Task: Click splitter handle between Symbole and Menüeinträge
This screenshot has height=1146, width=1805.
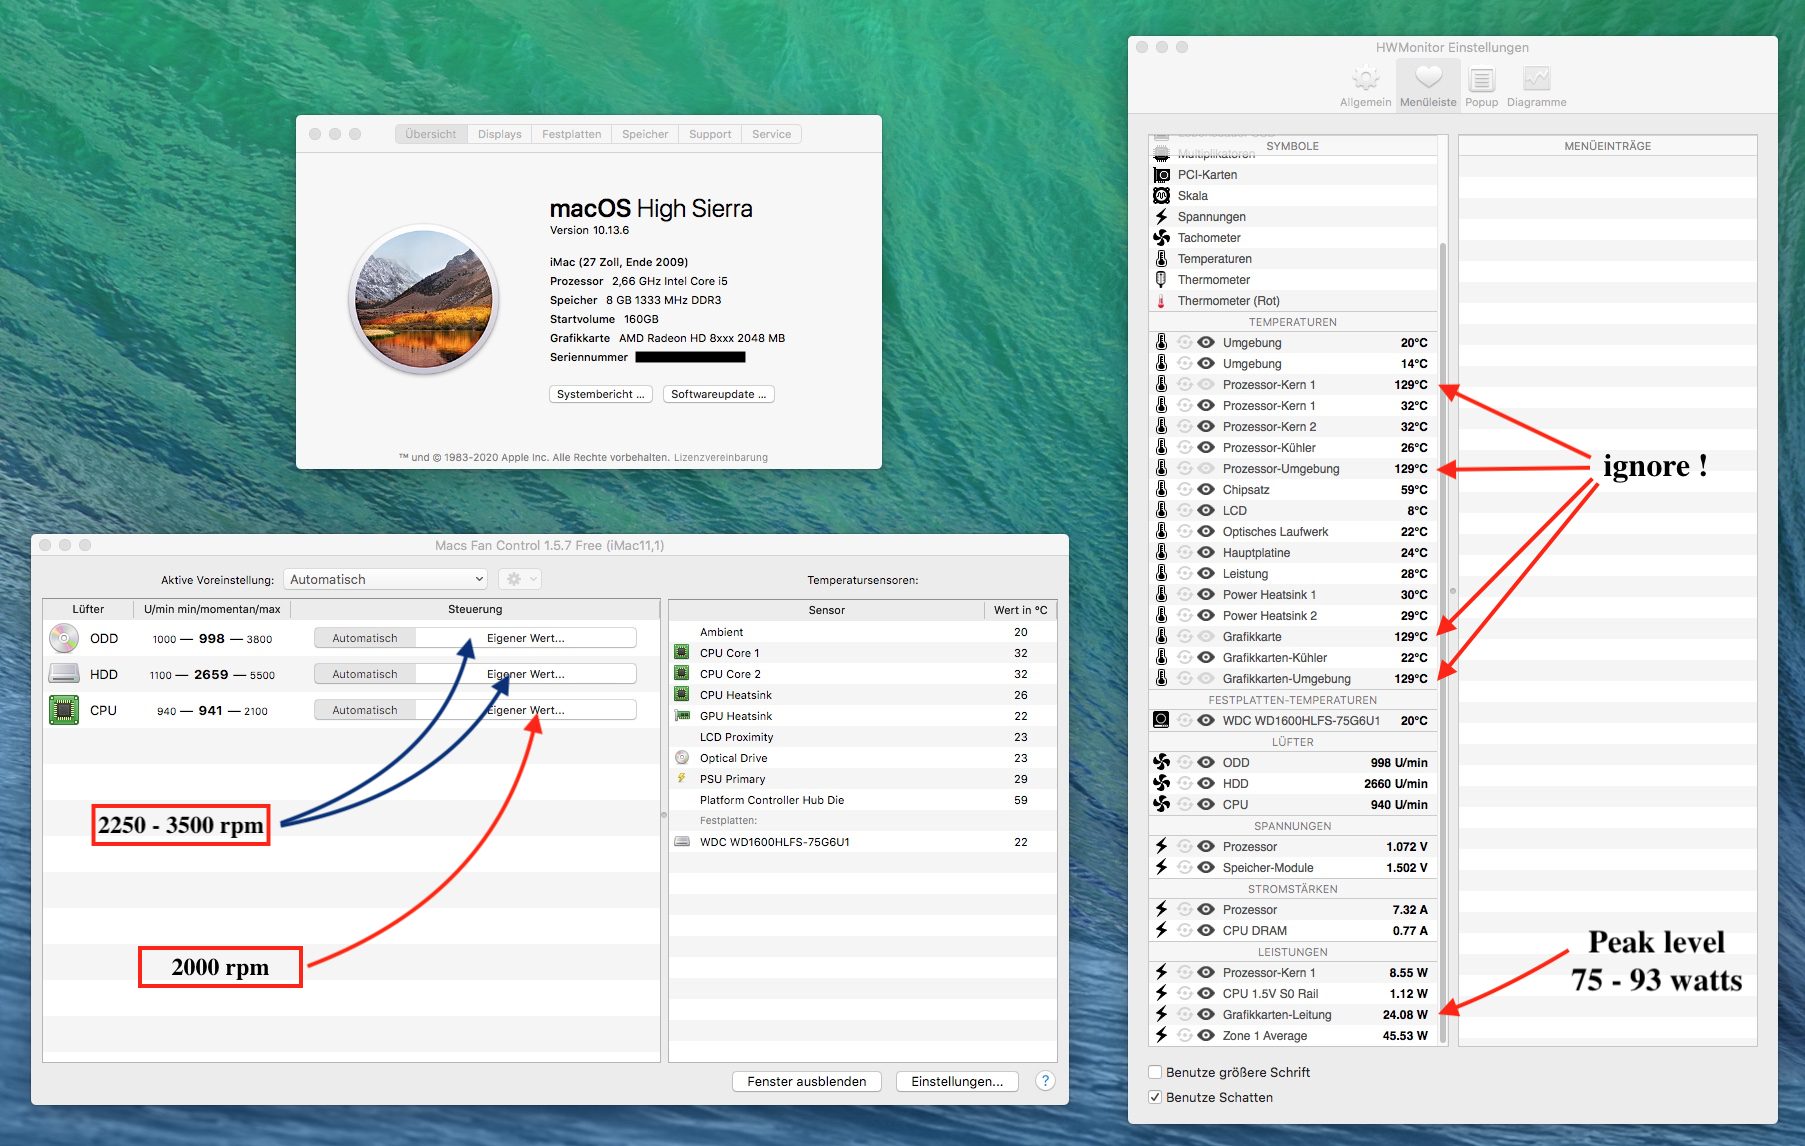Action: 1452,591
